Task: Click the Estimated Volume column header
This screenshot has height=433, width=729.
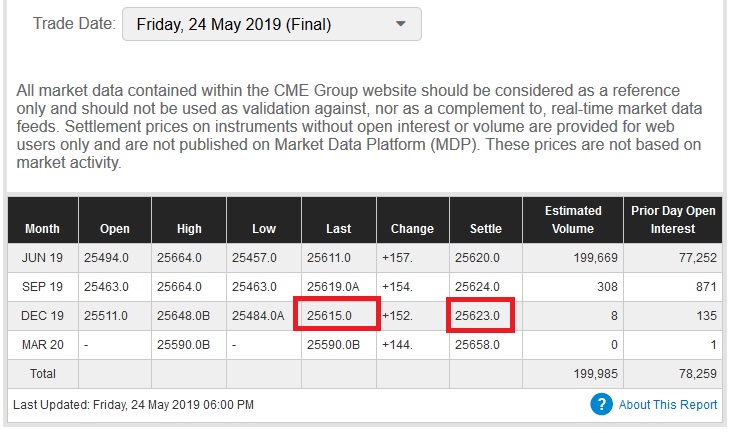Action: [573, 219]
